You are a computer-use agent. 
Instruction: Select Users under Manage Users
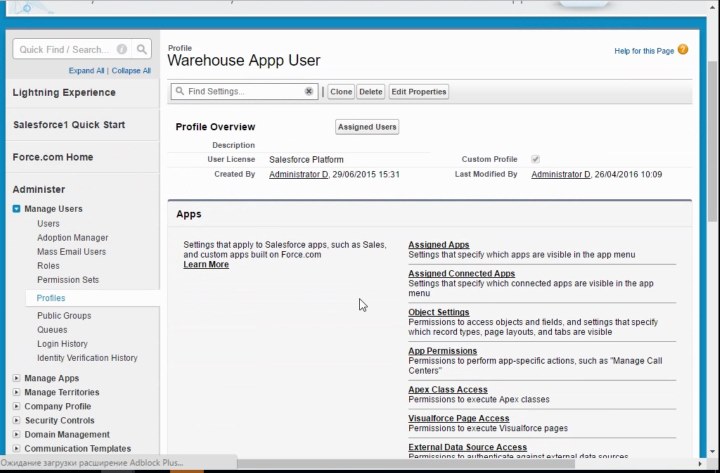[x=48, y=224]
